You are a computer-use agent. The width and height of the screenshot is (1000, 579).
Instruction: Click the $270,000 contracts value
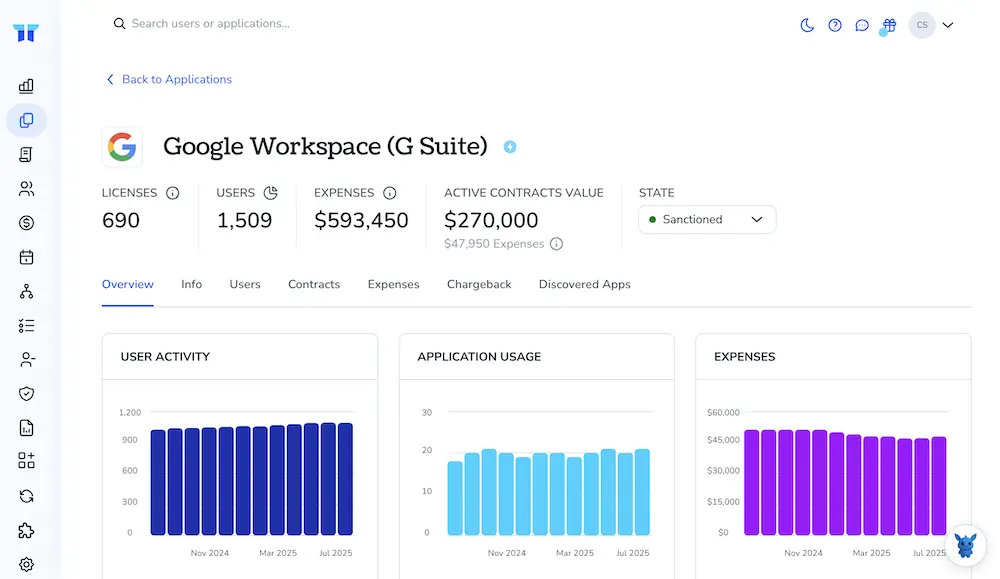point(491,220)
